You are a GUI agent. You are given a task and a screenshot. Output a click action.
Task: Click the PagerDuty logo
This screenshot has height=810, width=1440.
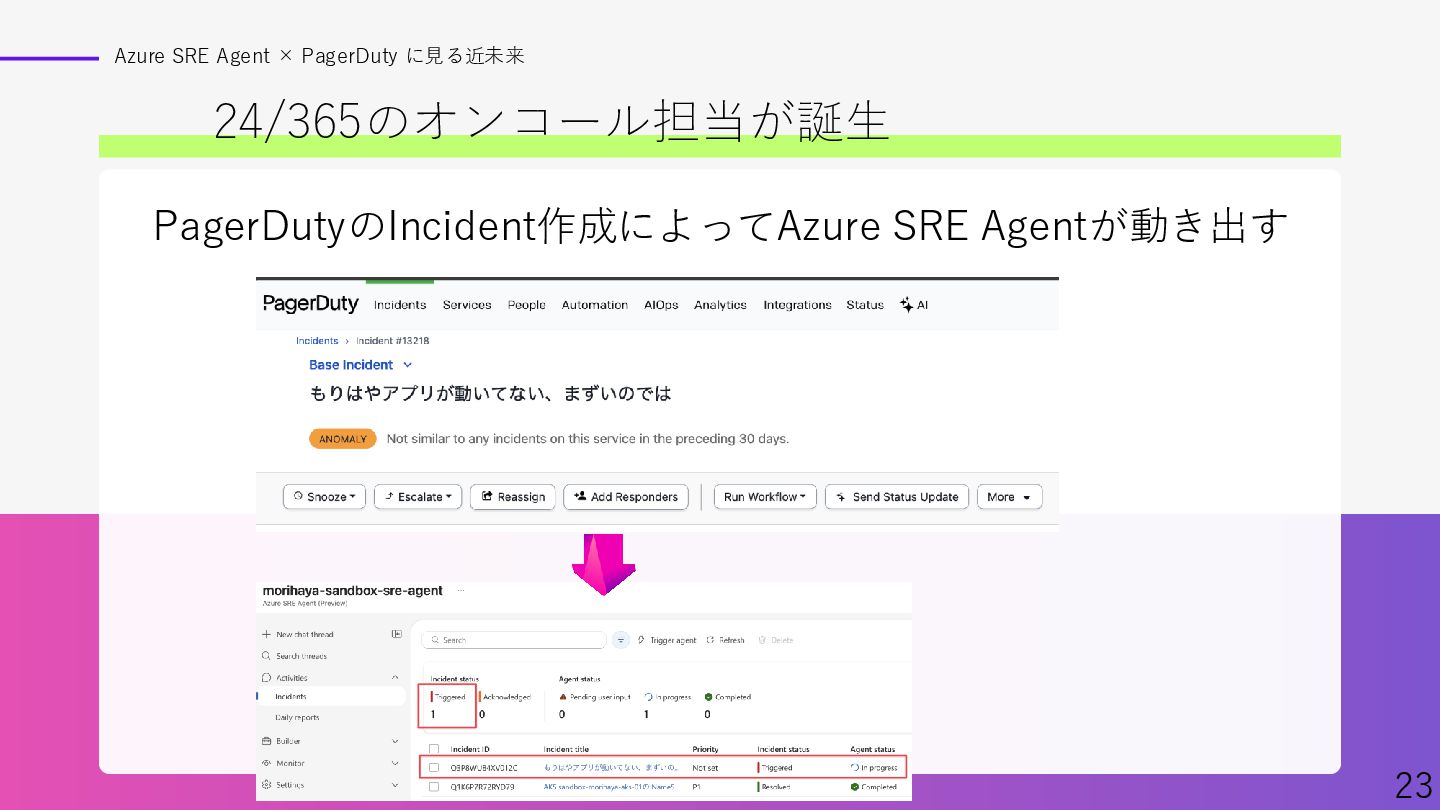[310, 304]
